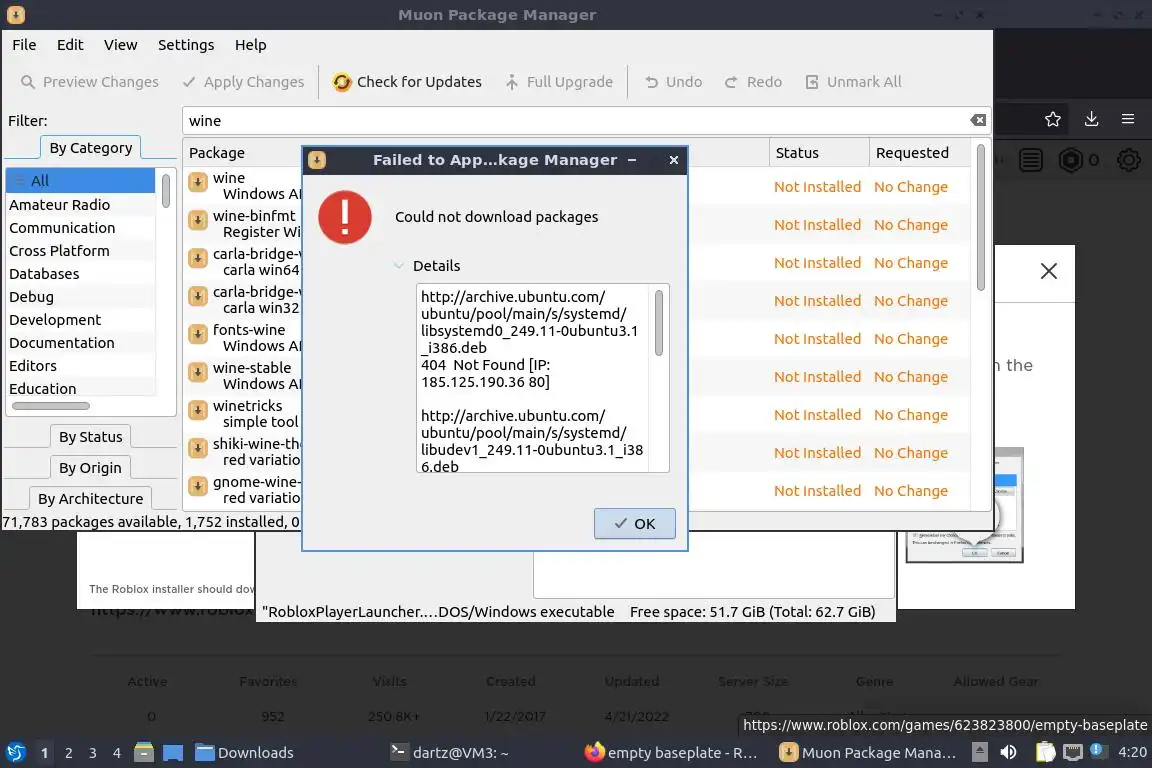Switch to dartz@VM3 terminal in taskbar
The image size is (1152, 768).
(450, 753)
